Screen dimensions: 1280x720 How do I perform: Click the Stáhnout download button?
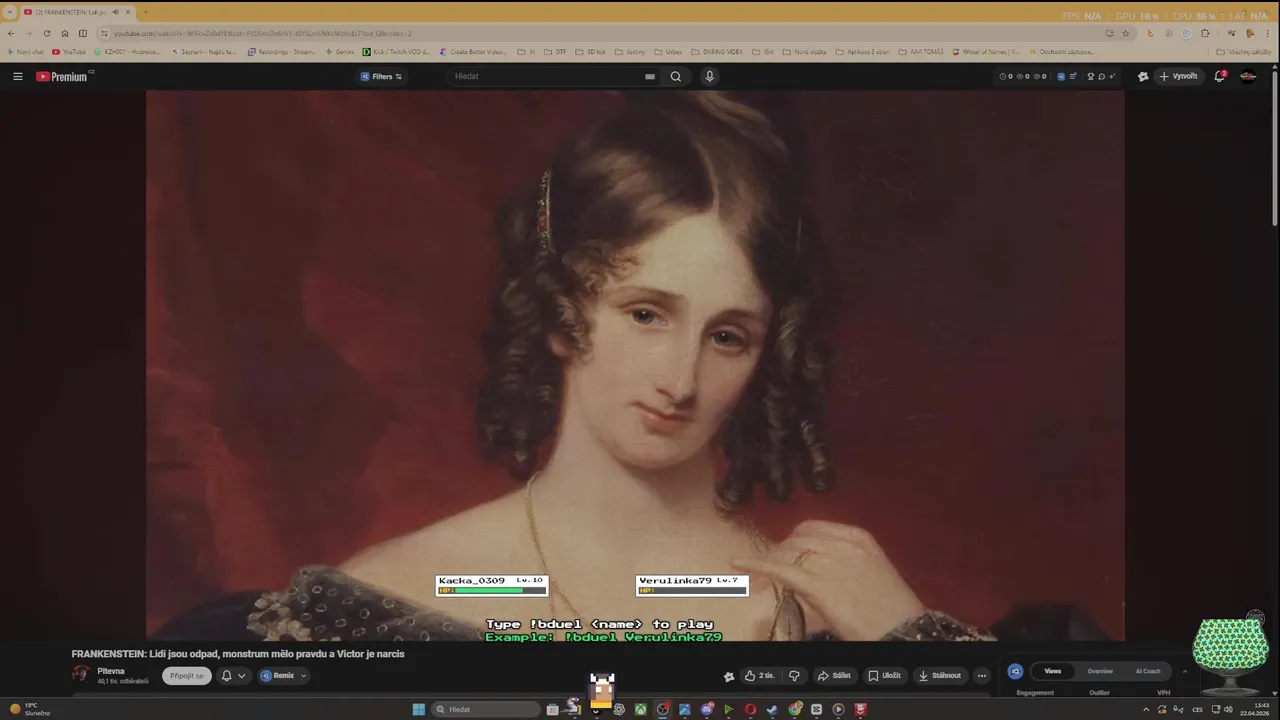pyautogui.click(x=940, y=676)
